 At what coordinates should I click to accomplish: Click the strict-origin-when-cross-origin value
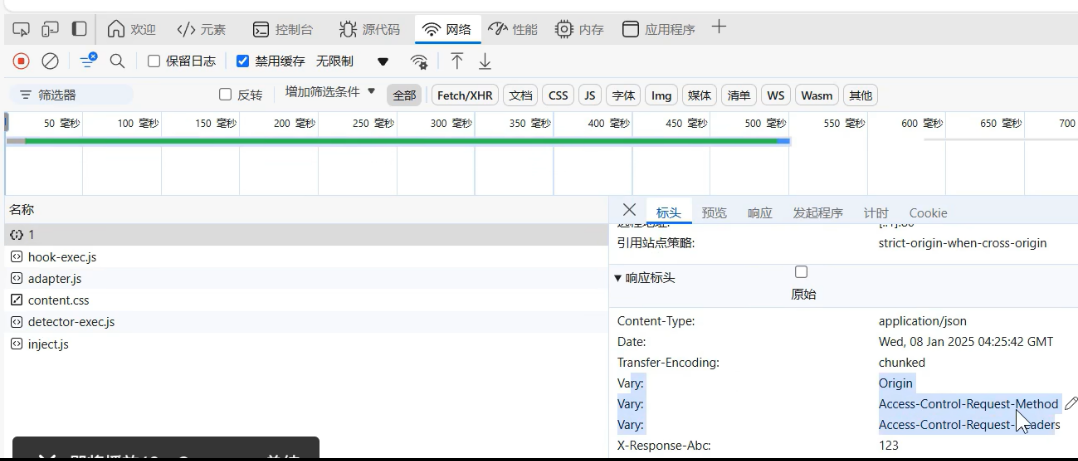click(x=962, y=243)
